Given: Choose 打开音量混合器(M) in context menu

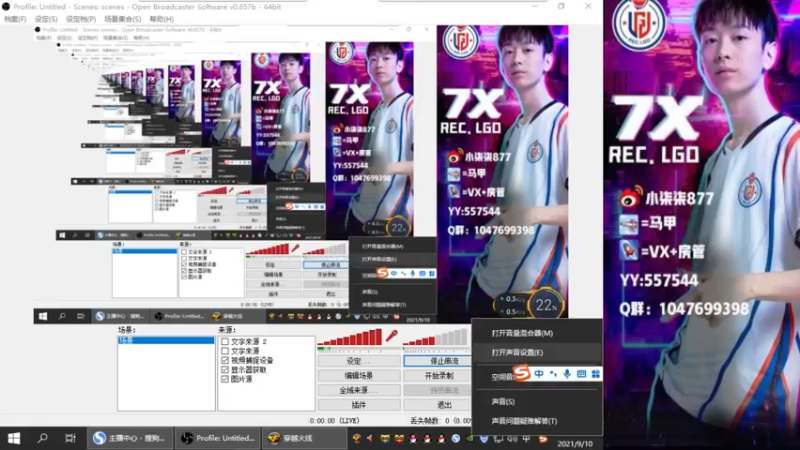Looking at the screenshot, I should coord(537,333).
